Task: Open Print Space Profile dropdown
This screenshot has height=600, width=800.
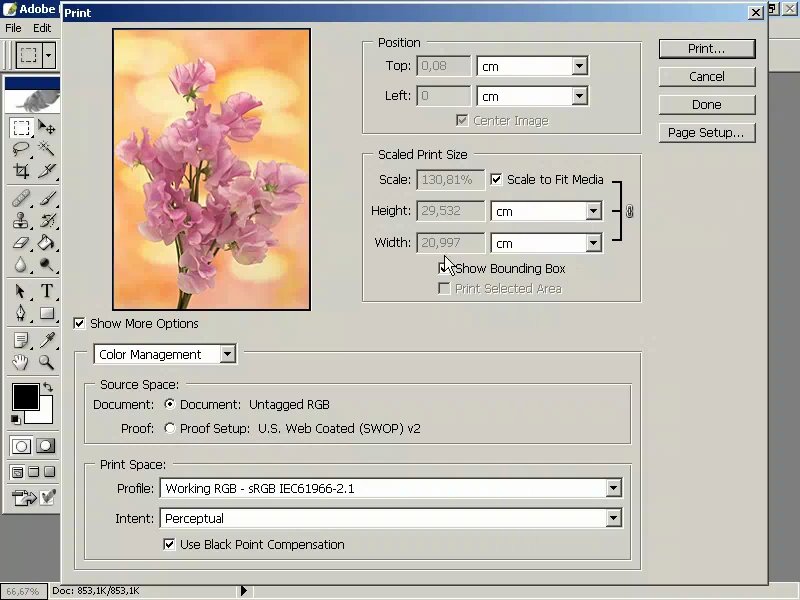Action: [613, 488]
